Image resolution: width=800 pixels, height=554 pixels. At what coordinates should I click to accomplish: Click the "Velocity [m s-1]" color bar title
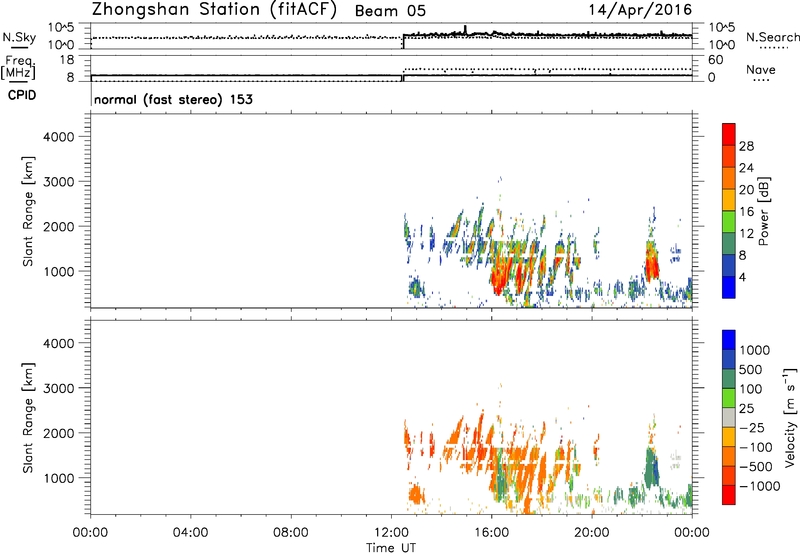point(790,417)
